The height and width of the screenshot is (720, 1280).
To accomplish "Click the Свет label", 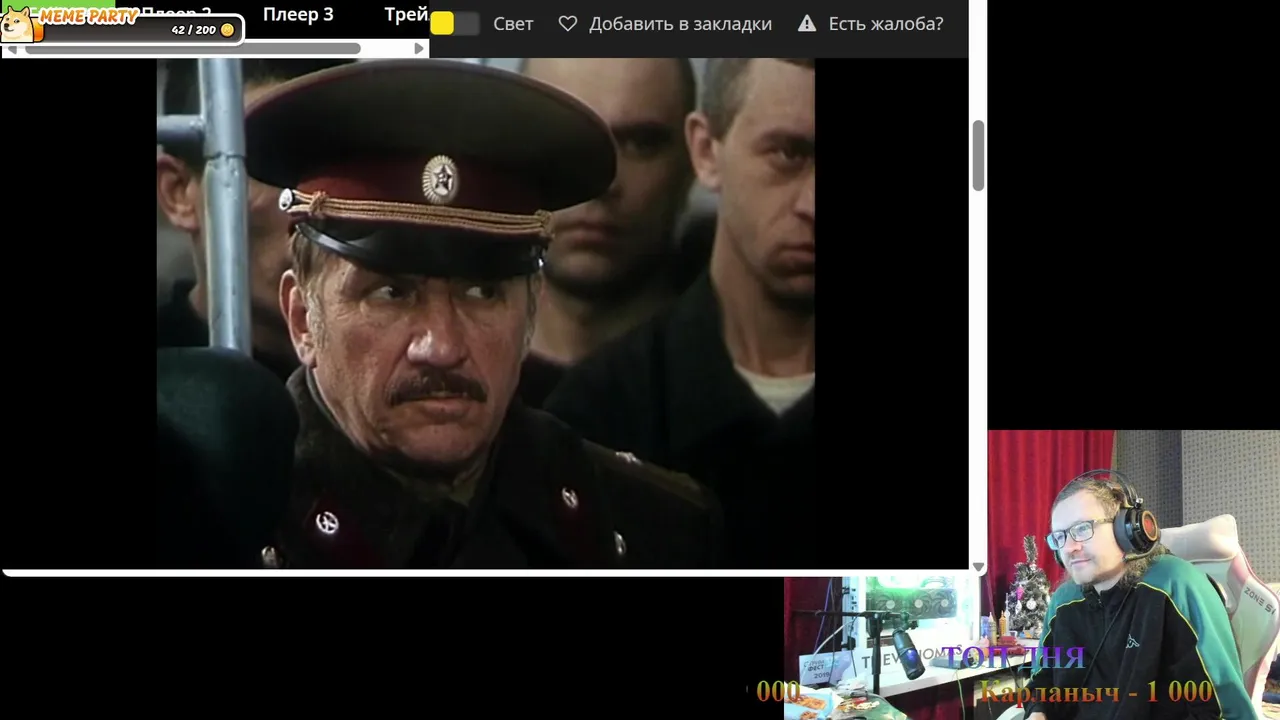I will (513, 24).
